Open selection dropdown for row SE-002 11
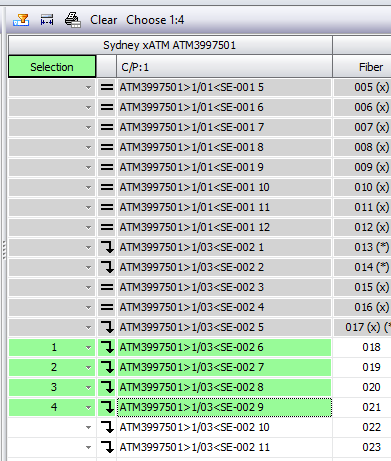The width and height of the screenshot is (391, 461). (88, 448)
